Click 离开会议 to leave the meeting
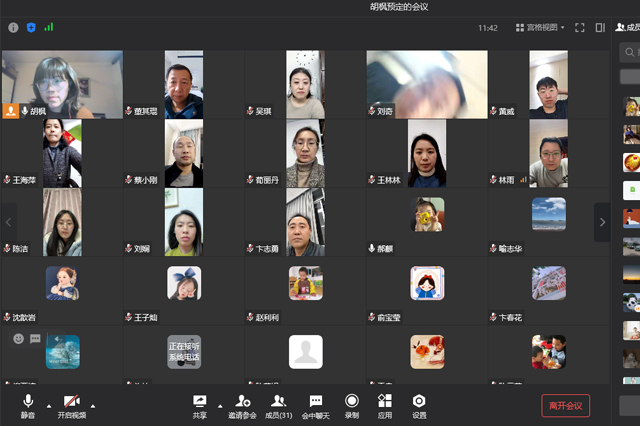 (x=565, y=405)
